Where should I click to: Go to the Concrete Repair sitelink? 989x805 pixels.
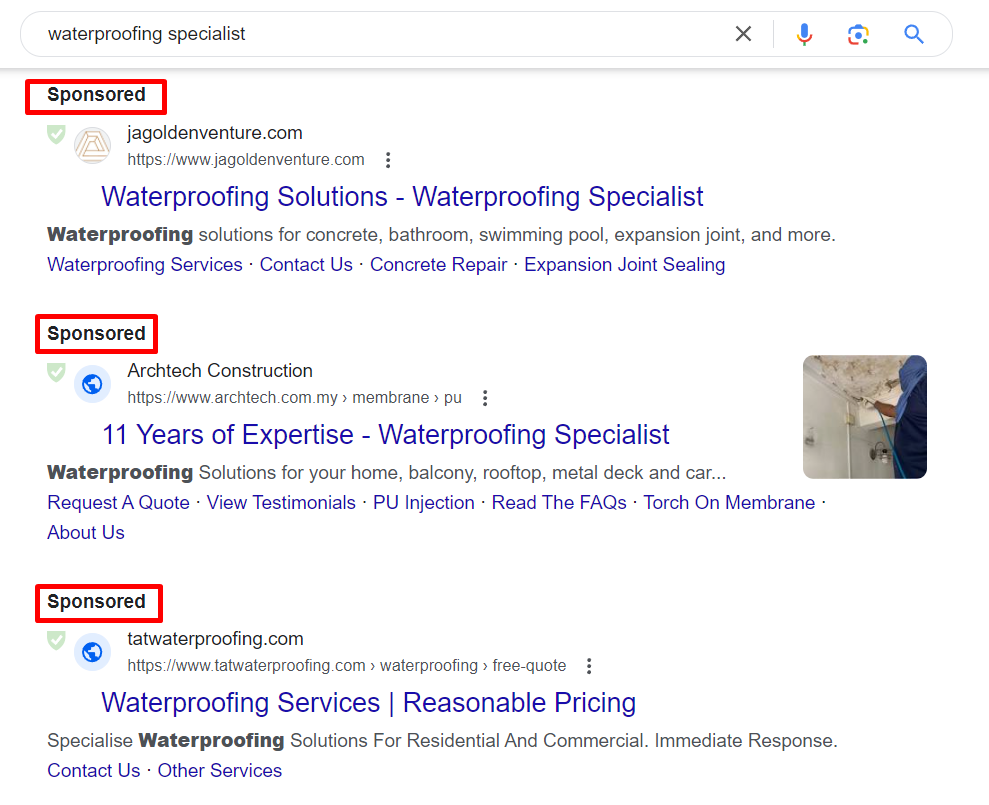(x=438, y=265)
